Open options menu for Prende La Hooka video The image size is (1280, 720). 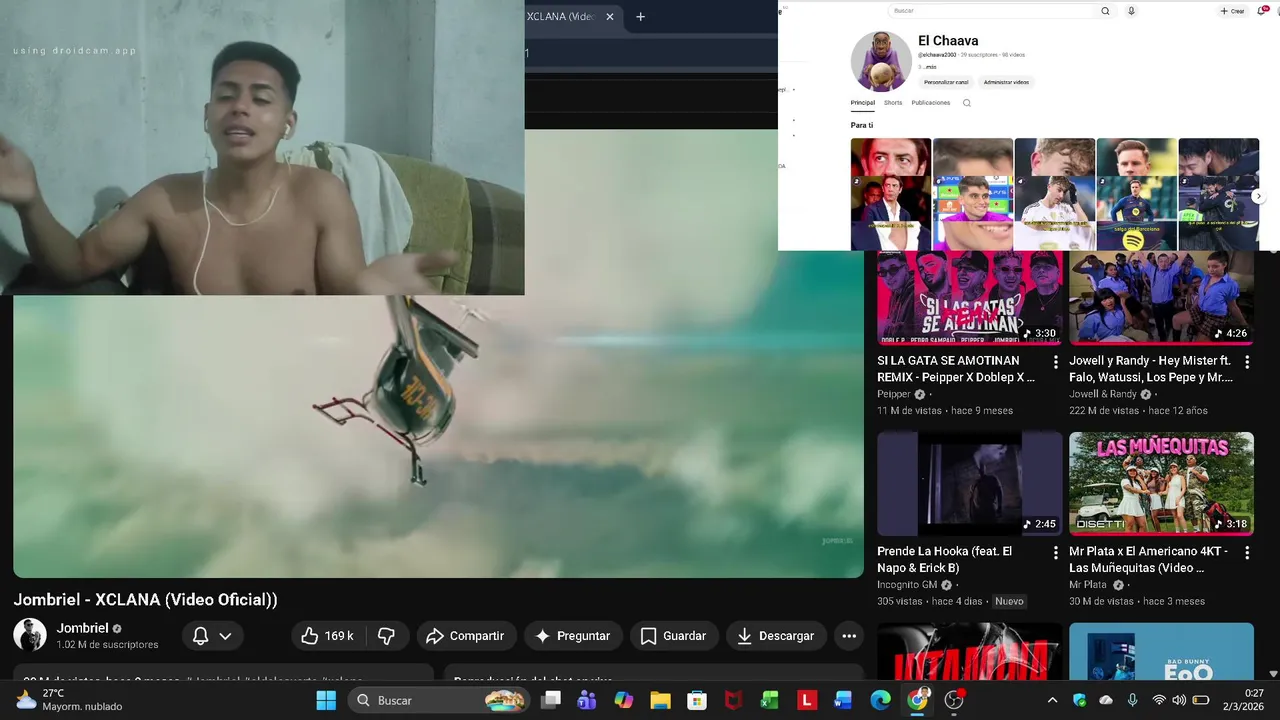pos(1055,553)
